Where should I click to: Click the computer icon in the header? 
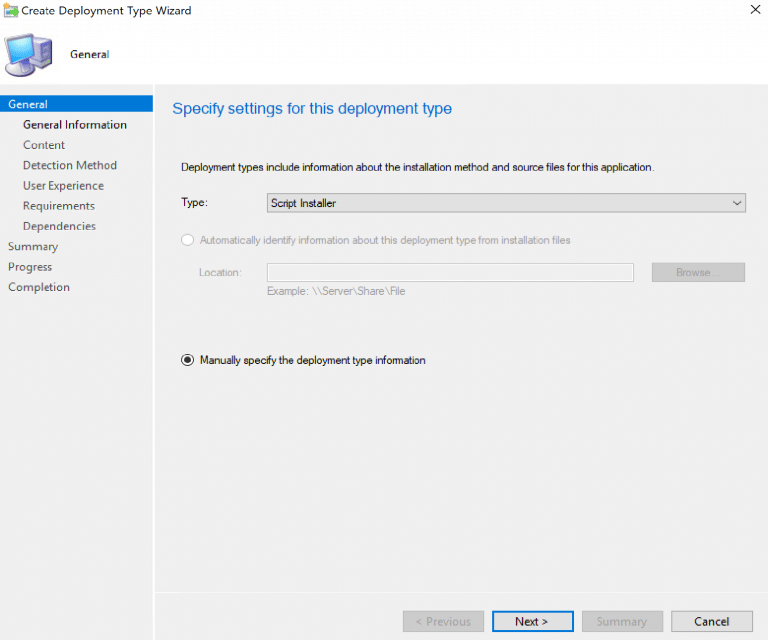31,54
